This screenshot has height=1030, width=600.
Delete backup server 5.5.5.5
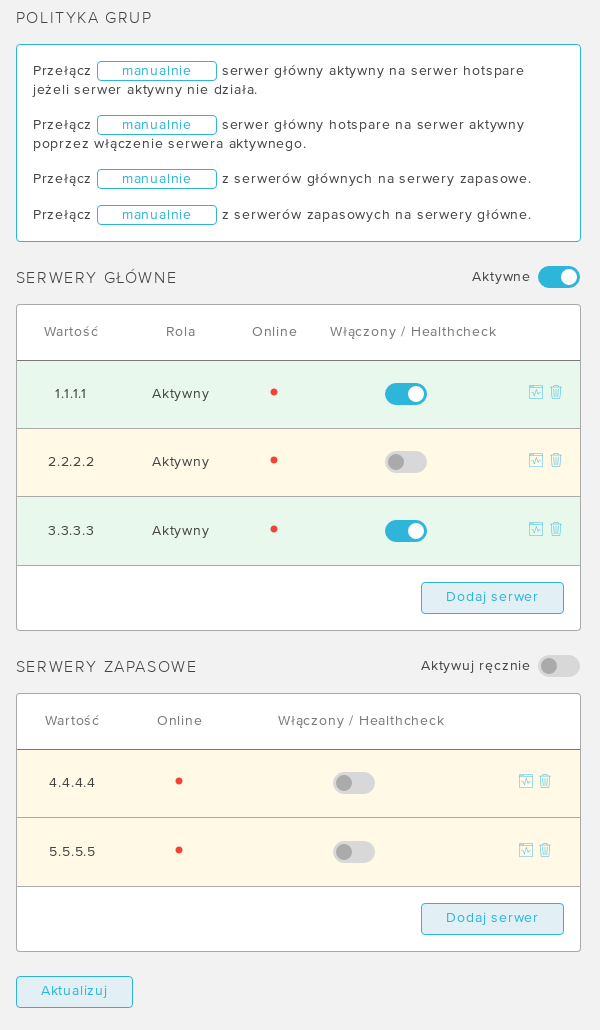(x=545, y=850)
